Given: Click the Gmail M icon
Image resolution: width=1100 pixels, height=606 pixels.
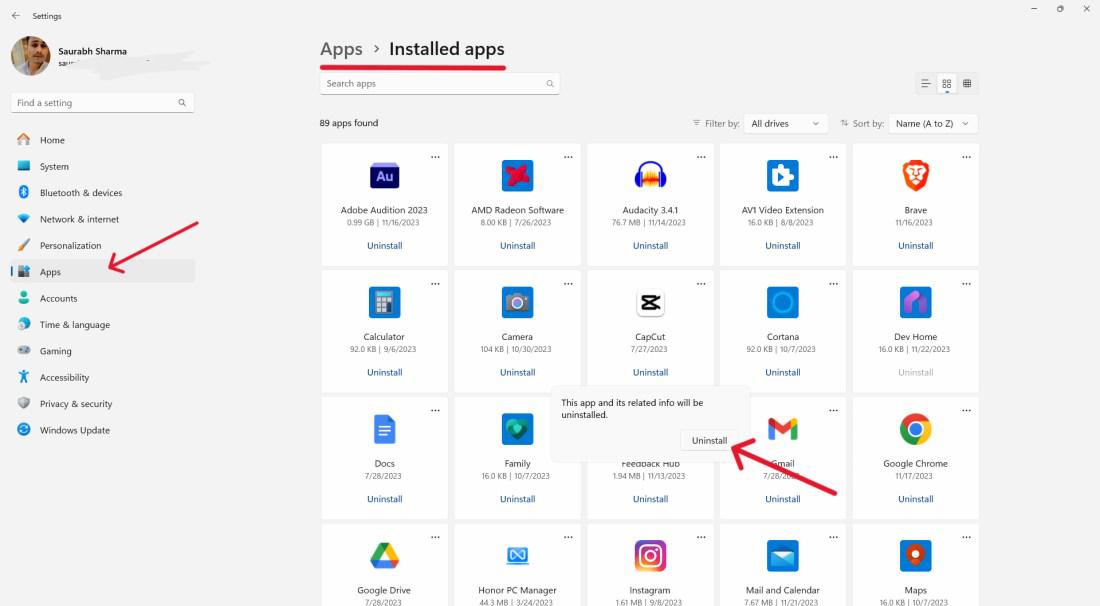Looking at the screenshot, I should (783, 428).
